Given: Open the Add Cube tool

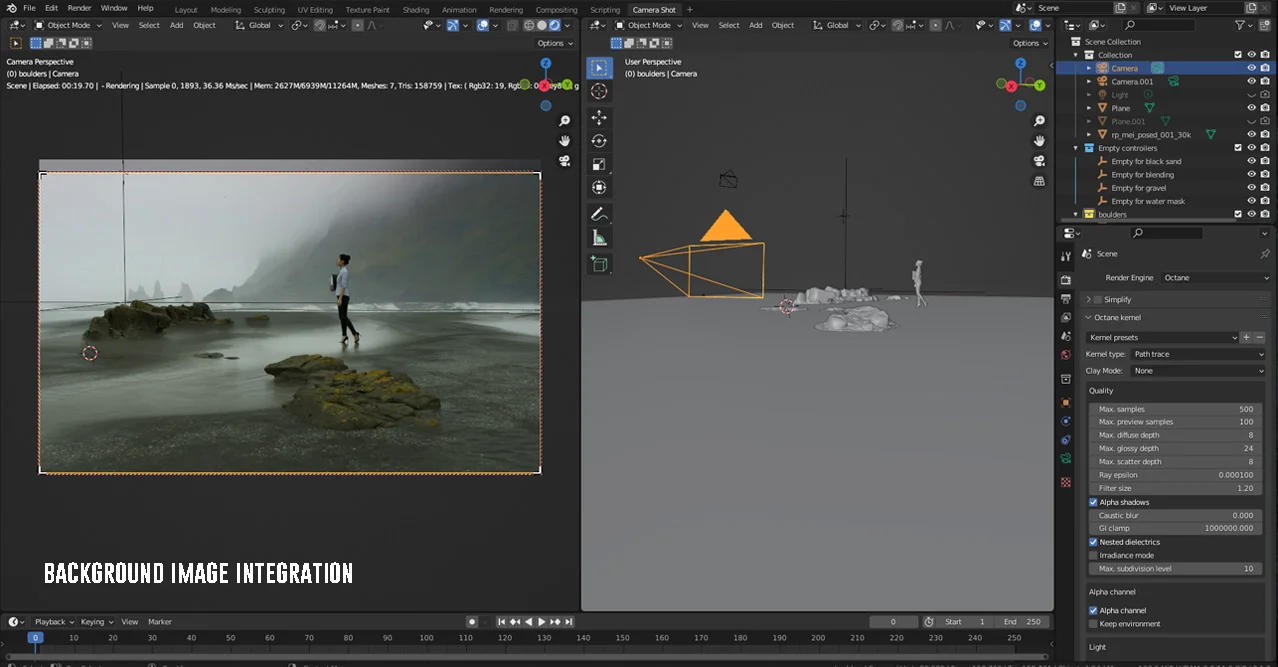Looking at the screenshot, I should (599, 263).
